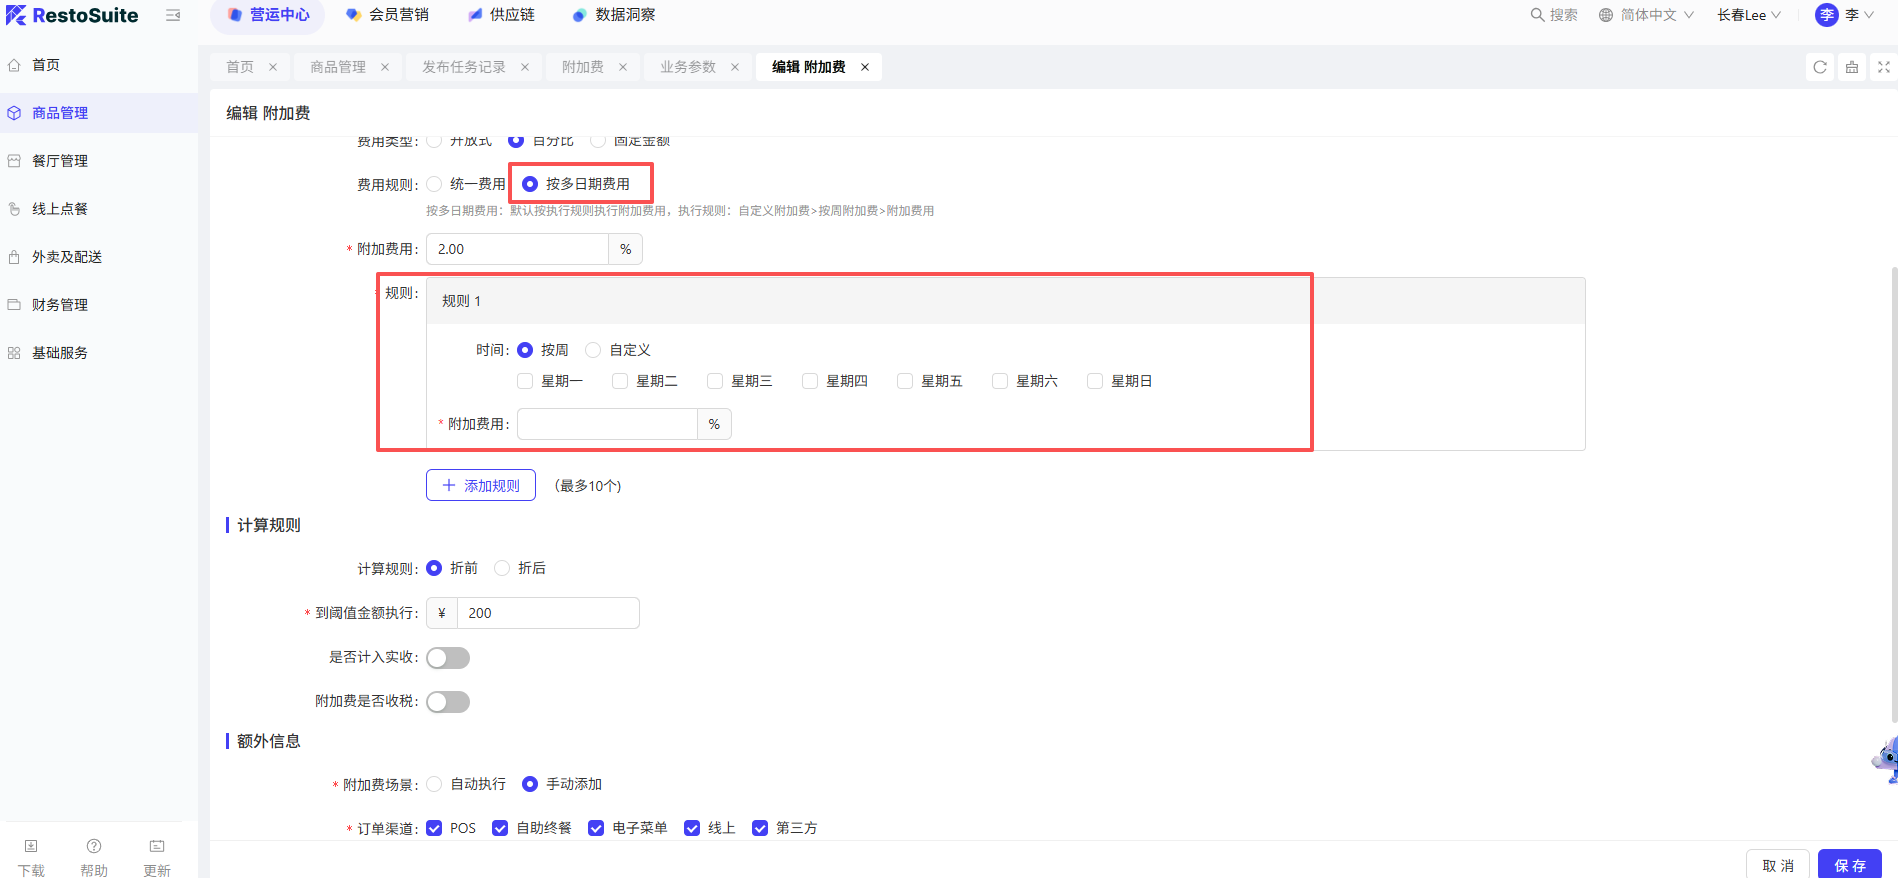This screenshot has width=1898, height=878.
Task: Expand the 长春Lee store dropdown
Action: pyautogui.click(x=1748, y=15)
